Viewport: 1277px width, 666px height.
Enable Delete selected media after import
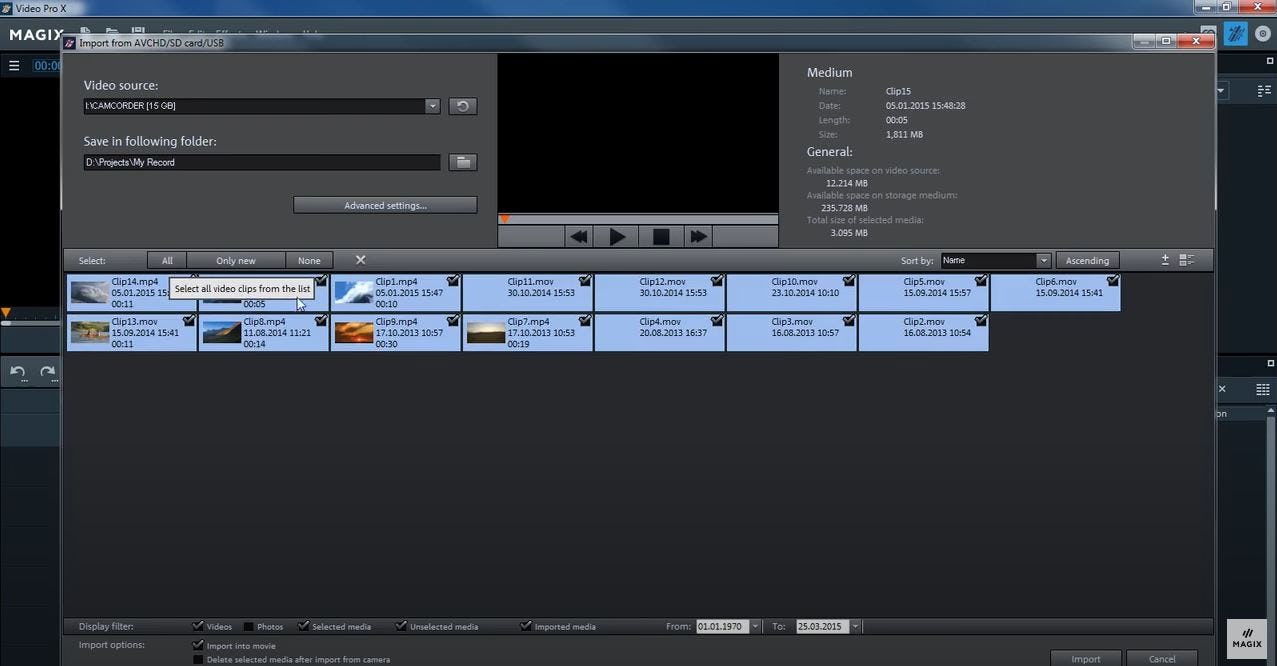(198, 660)
